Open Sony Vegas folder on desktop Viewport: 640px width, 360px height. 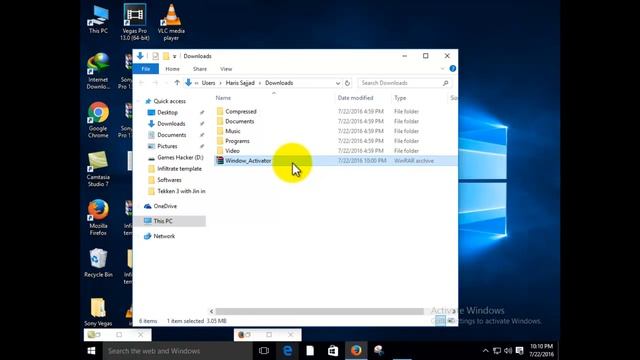98,312
